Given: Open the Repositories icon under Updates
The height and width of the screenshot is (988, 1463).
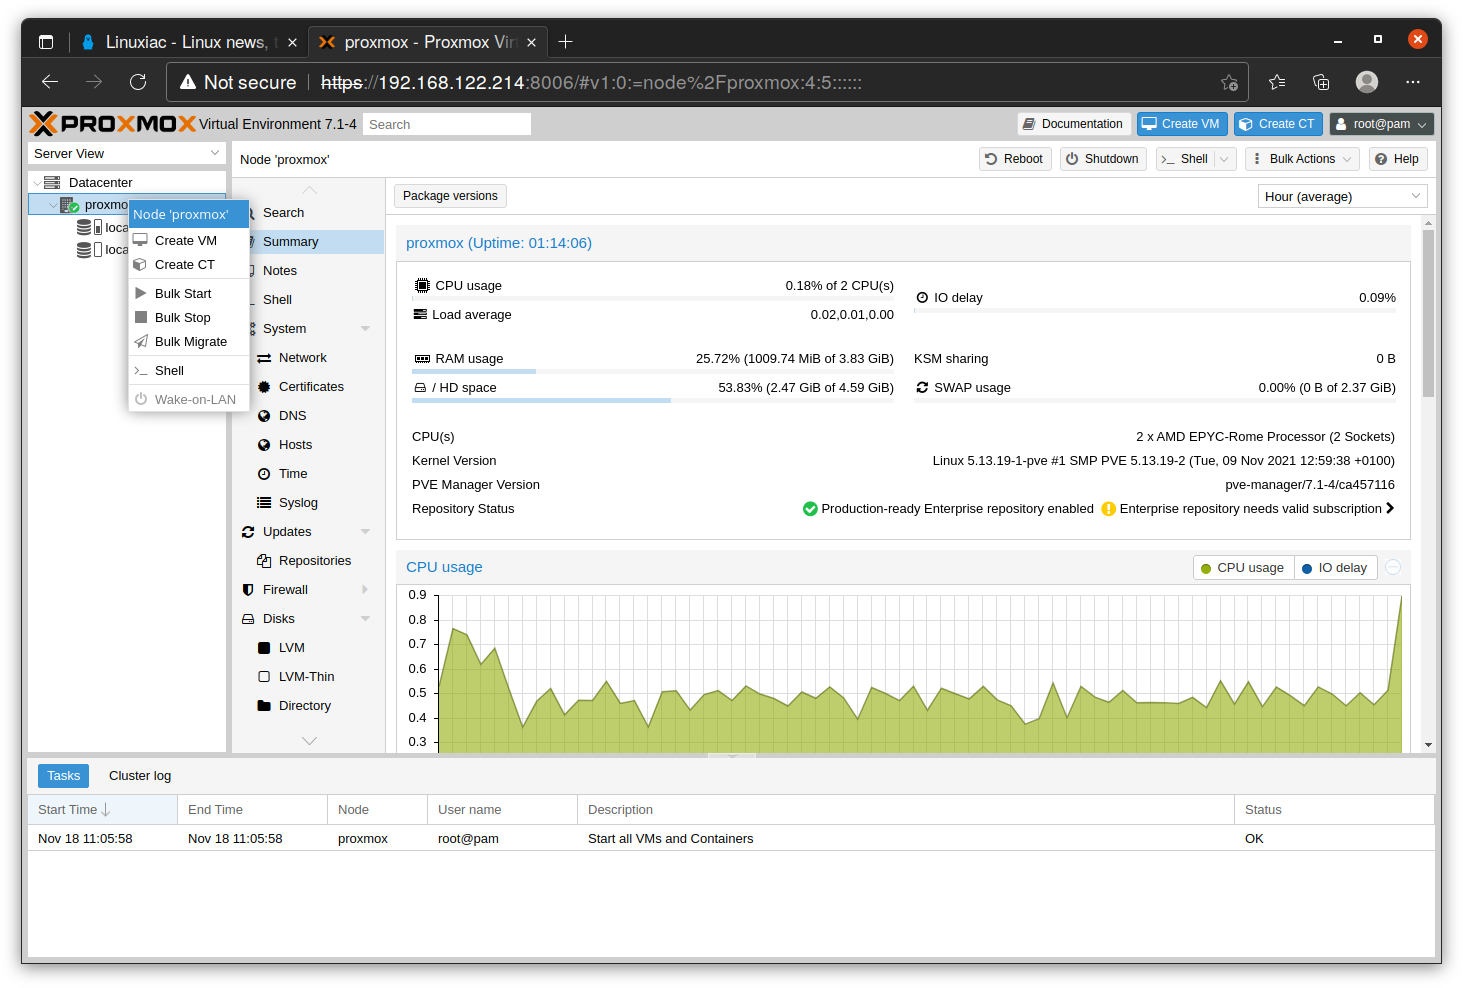Looking at the screenshot, I should click(x=264, y=561).
